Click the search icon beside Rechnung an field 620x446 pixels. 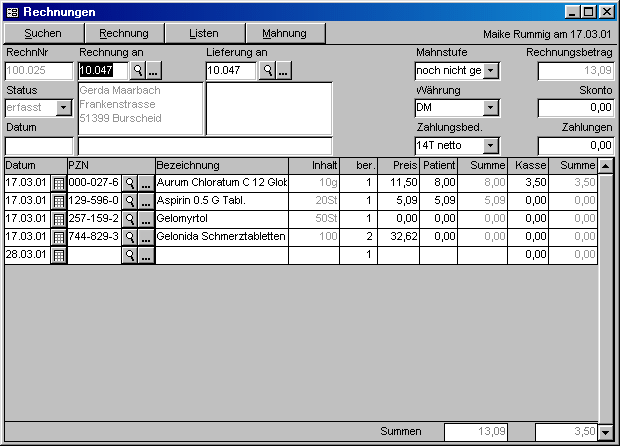pos(138,71)
